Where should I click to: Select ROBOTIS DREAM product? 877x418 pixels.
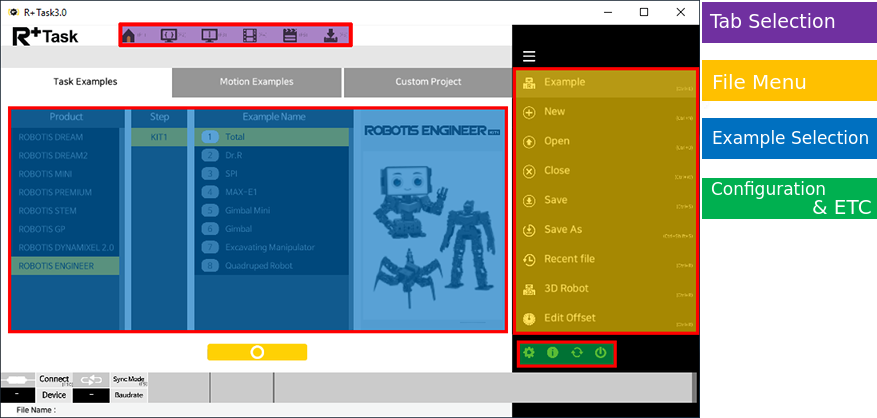click(x=65, y=137)
